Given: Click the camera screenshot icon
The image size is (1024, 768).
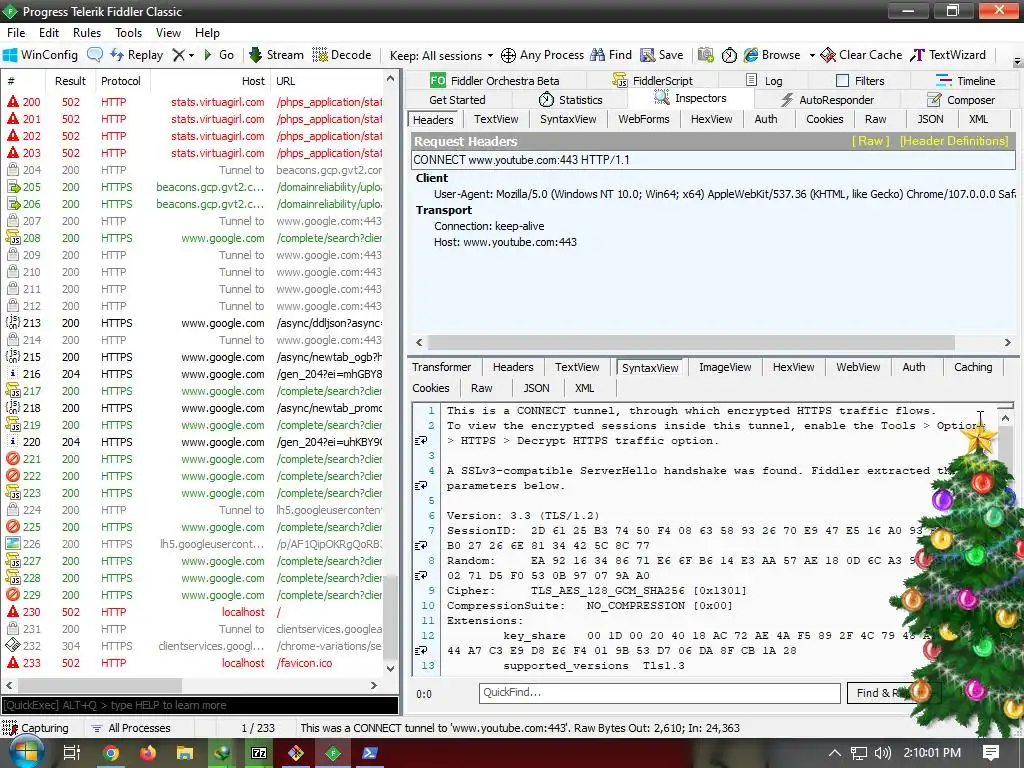Looking at the screenshot, I should coord(705,55).
